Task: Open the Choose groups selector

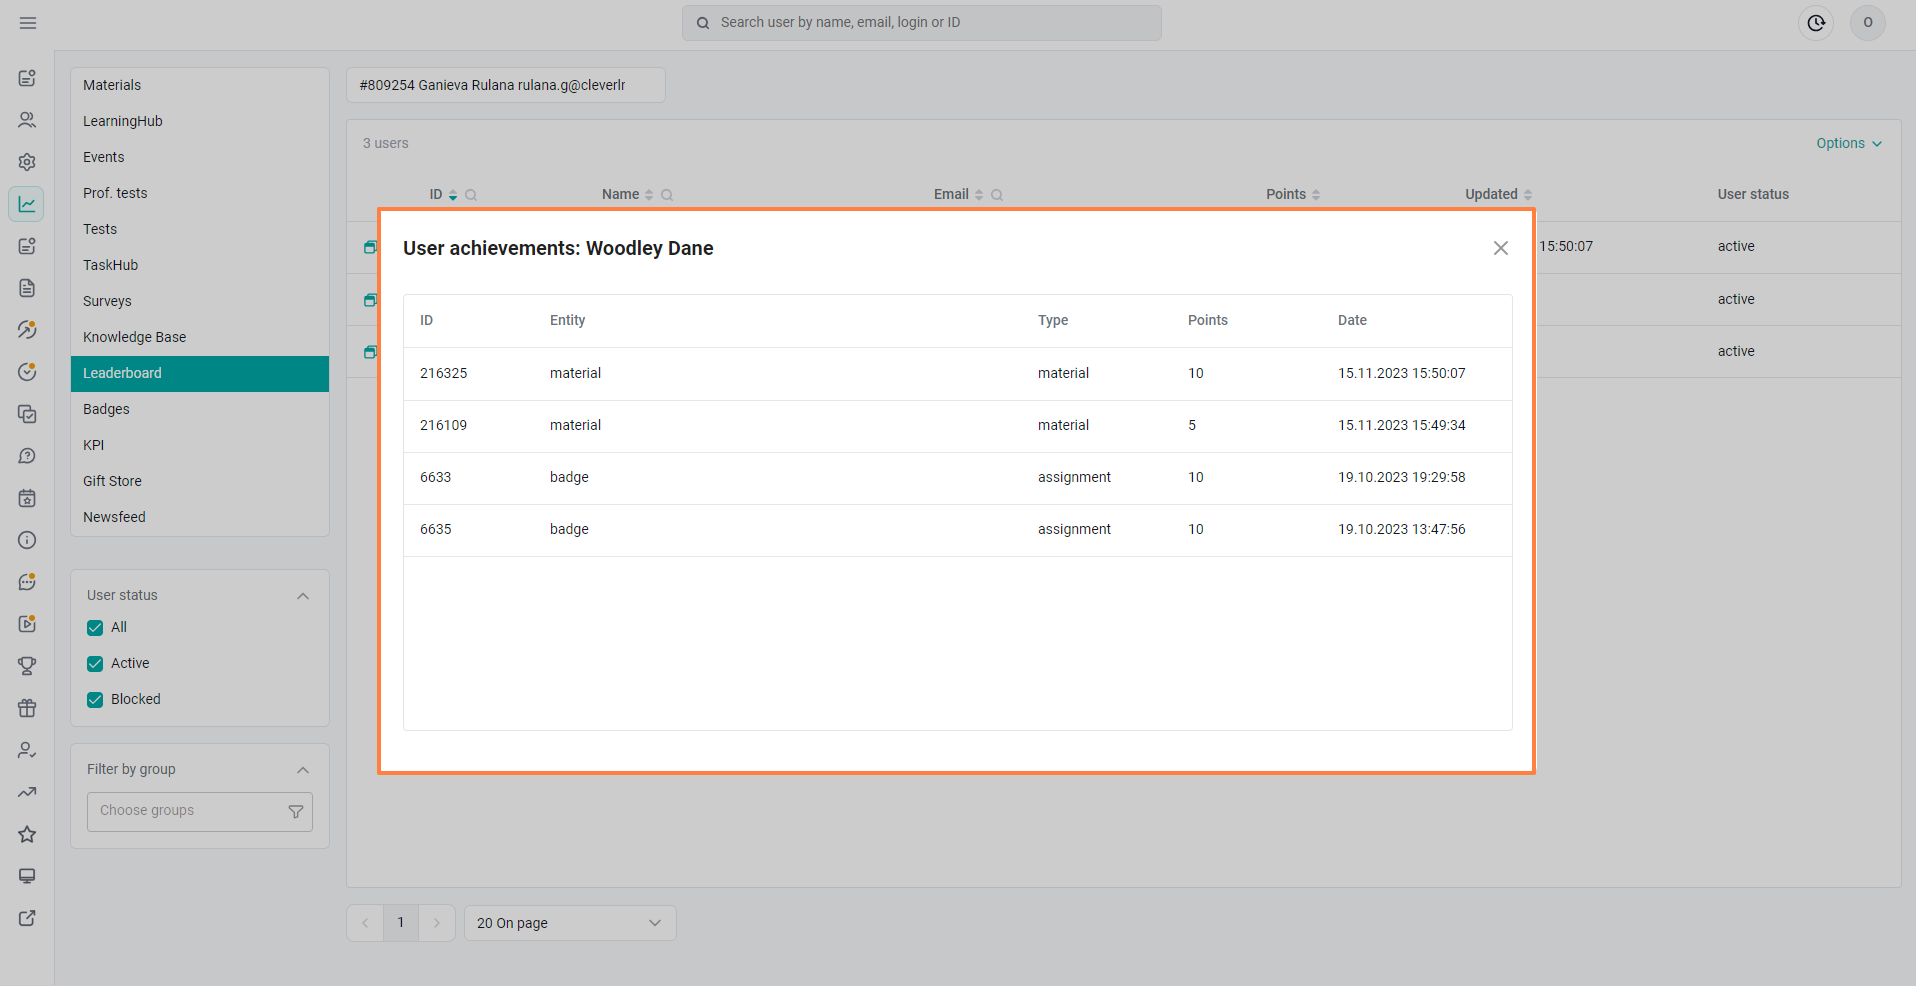Action: coord(200,812)
